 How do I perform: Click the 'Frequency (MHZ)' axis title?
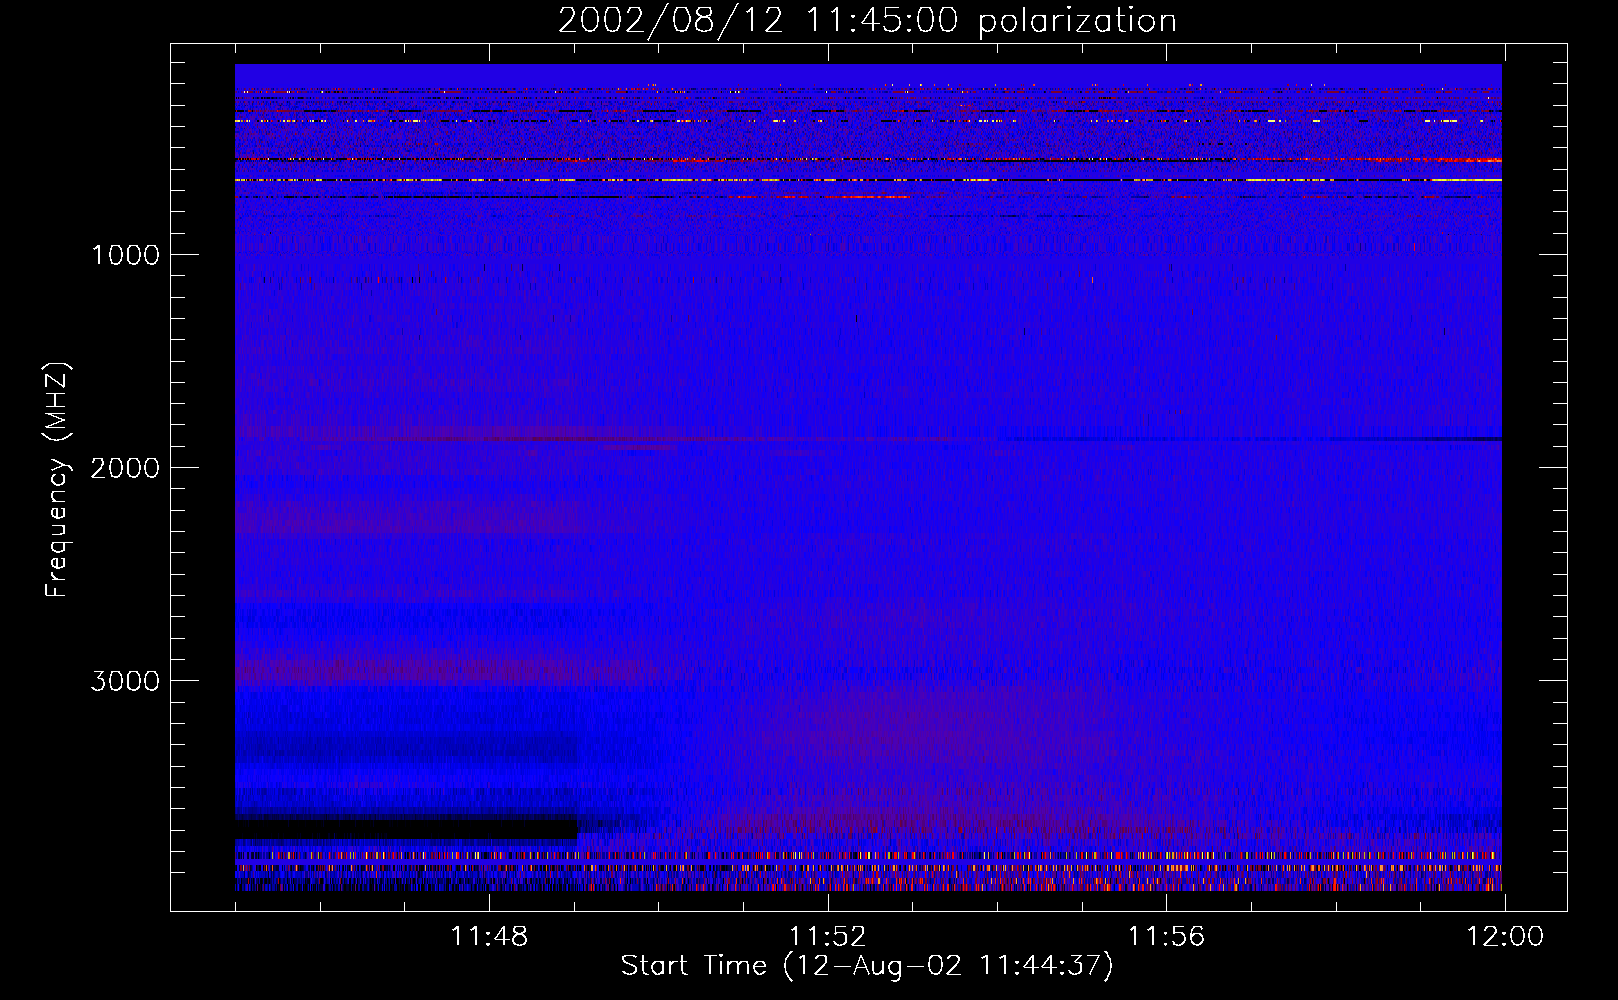tap(57, 480)
